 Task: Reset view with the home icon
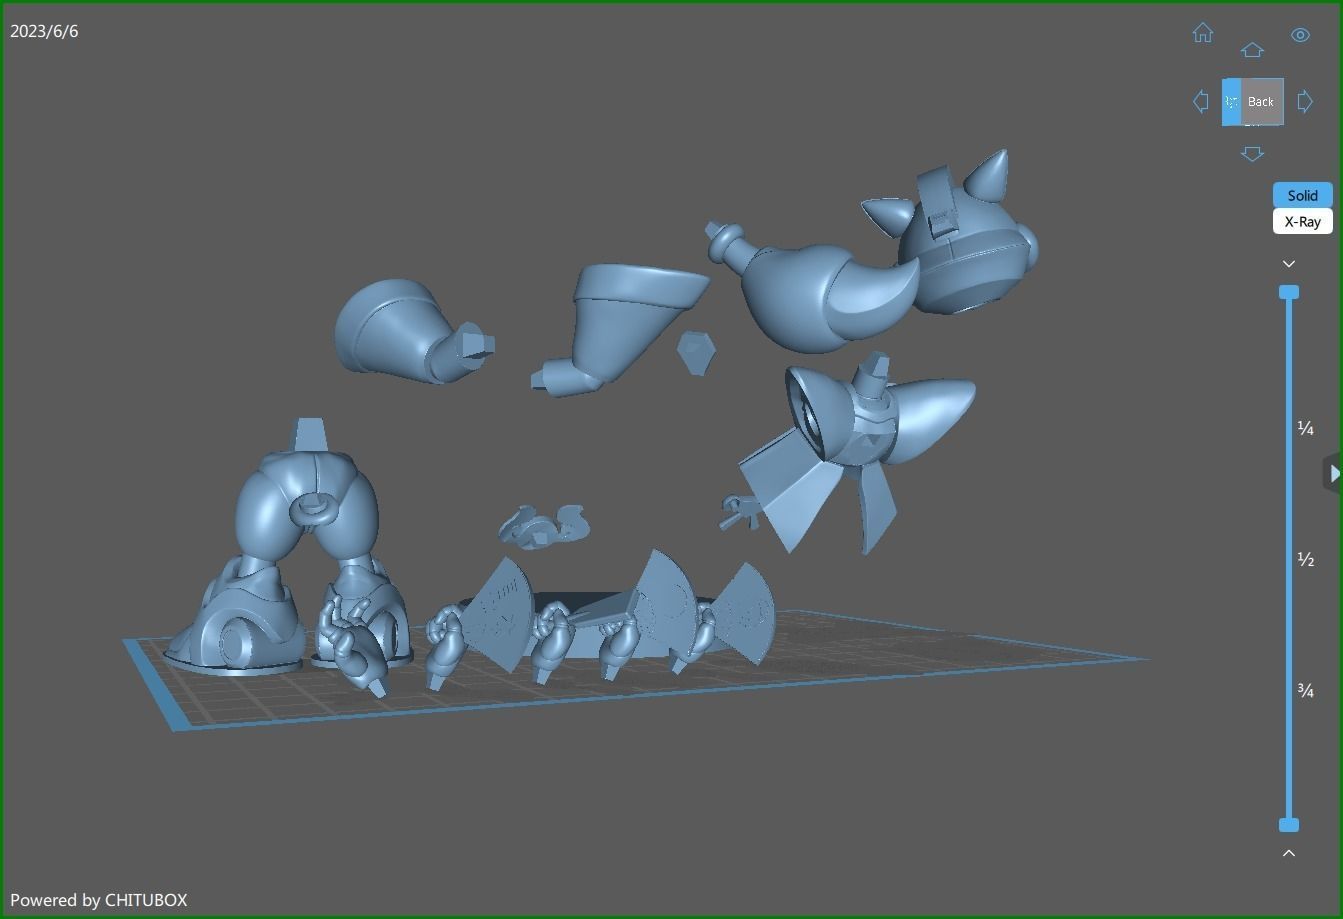(1203, 33)
